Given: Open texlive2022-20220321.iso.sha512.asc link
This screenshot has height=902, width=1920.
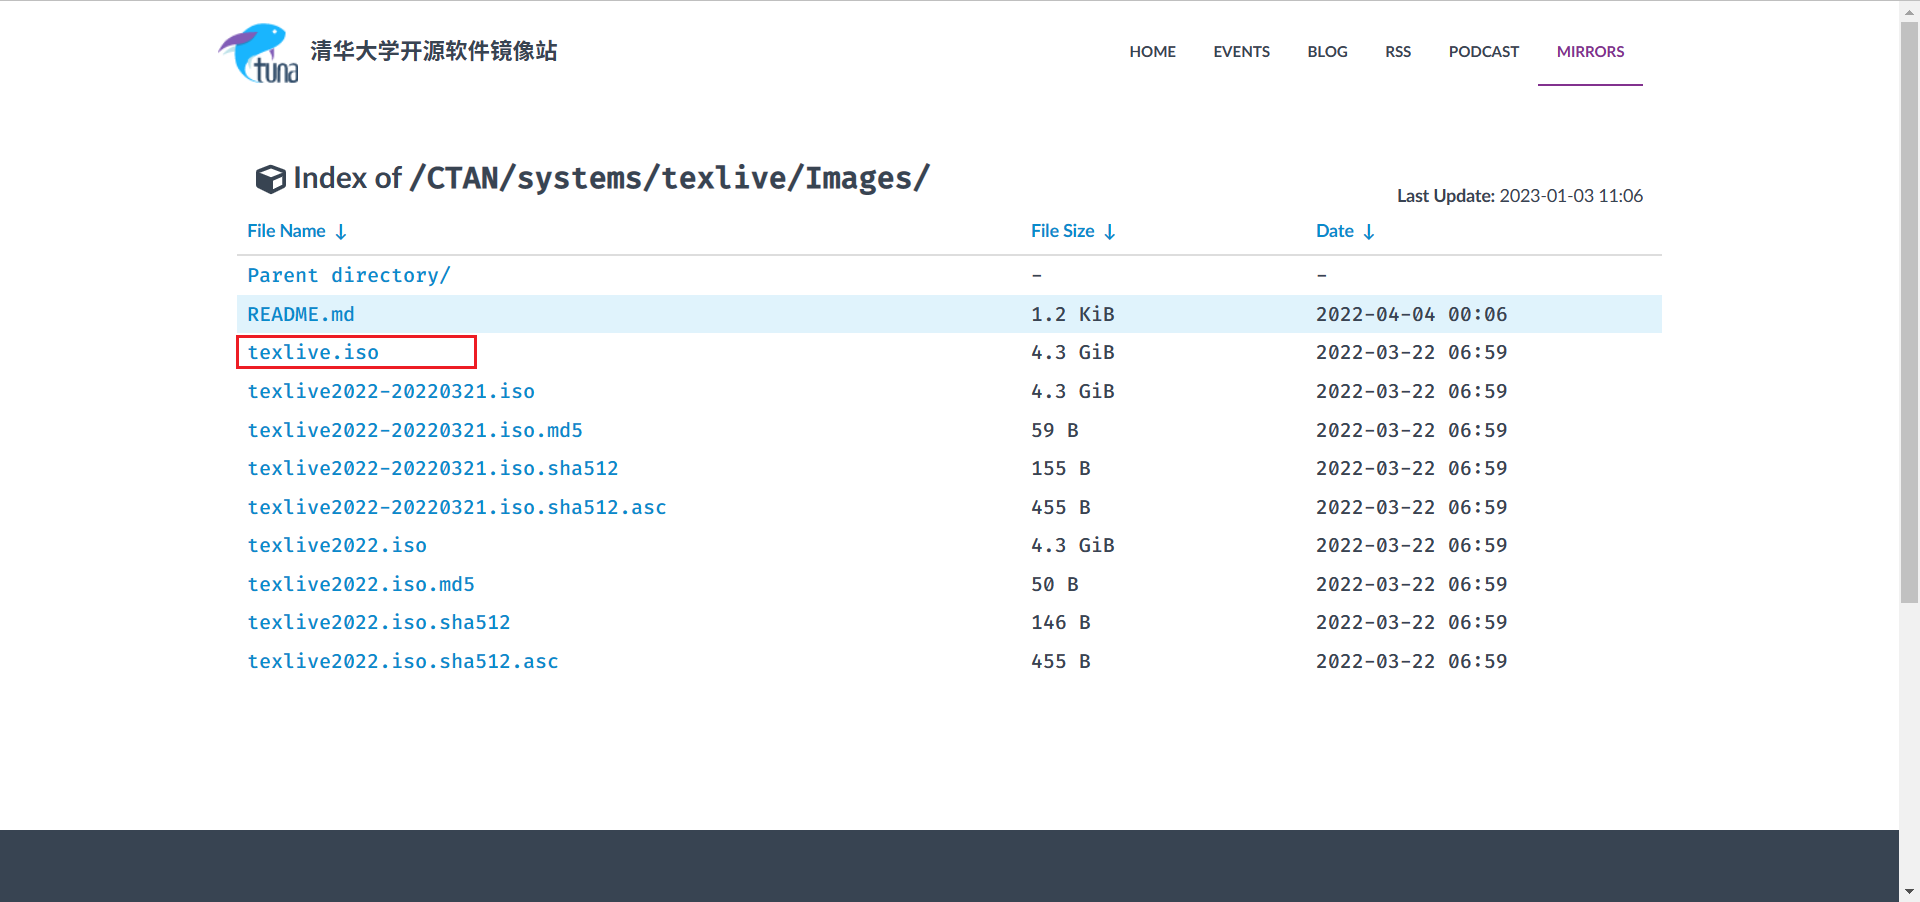Looking at the screenshot, I should [457, 507].
